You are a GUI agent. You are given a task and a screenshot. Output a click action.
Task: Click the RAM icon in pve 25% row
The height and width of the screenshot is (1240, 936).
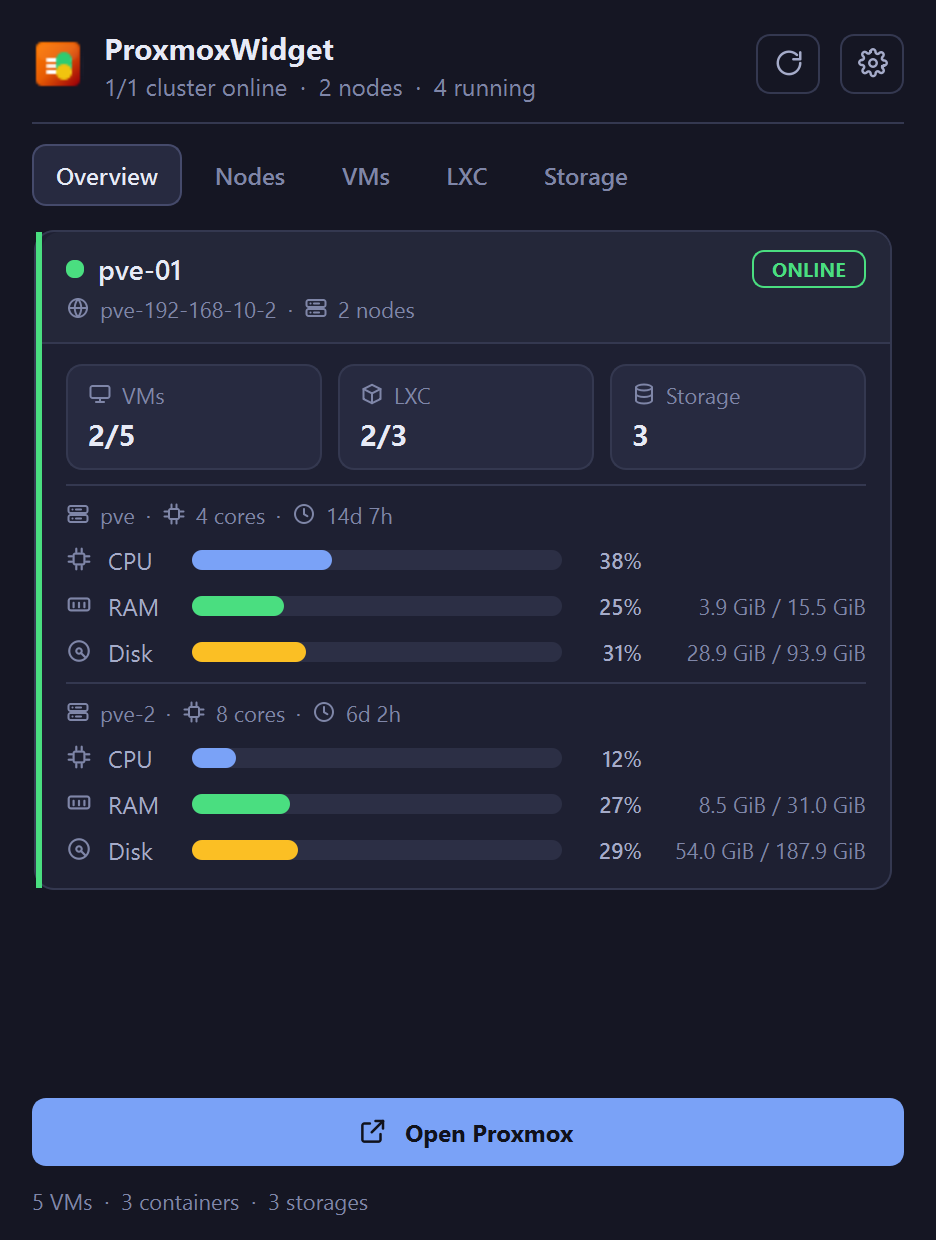click(x=78, y=606)
